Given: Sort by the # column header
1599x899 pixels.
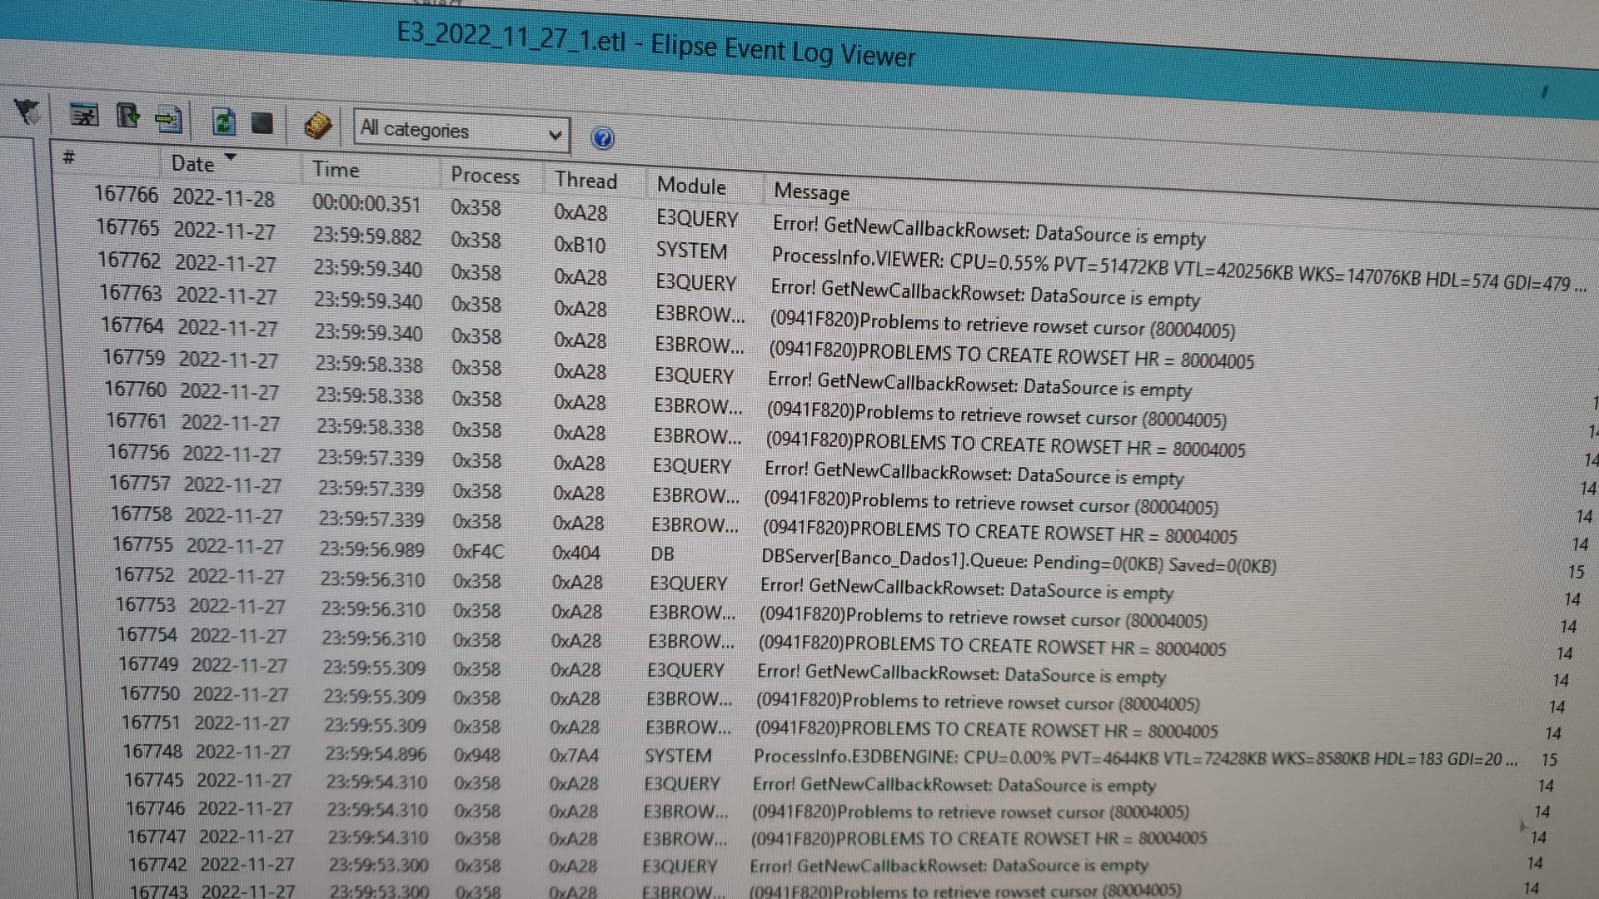Looking at the screenshot, I should pos(69,157).
